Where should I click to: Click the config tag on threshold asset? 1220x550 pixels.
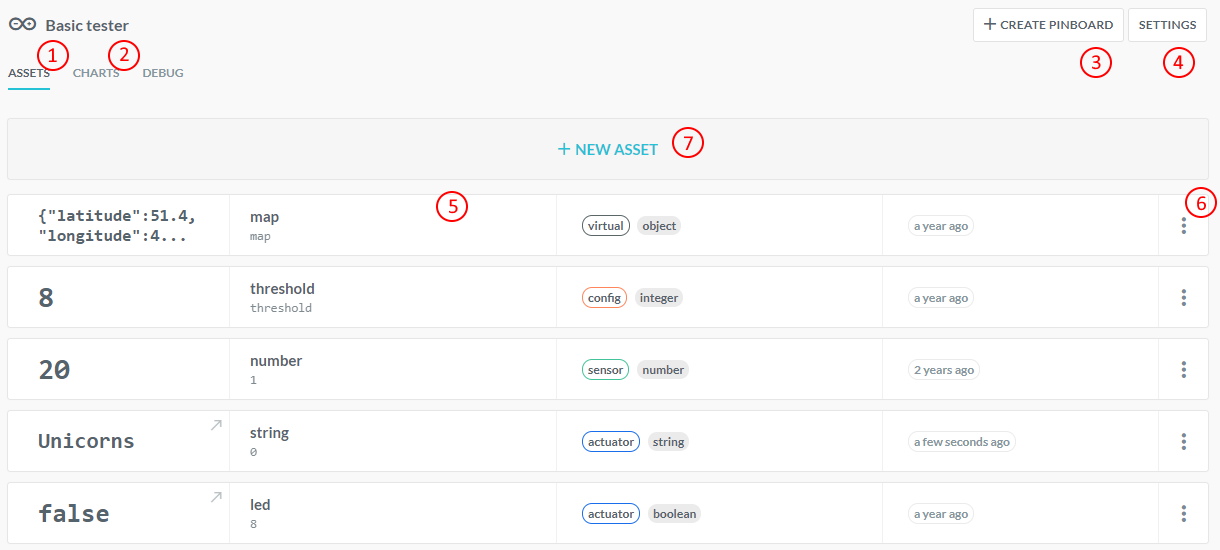pyautogui.click(x=604, y=298)
